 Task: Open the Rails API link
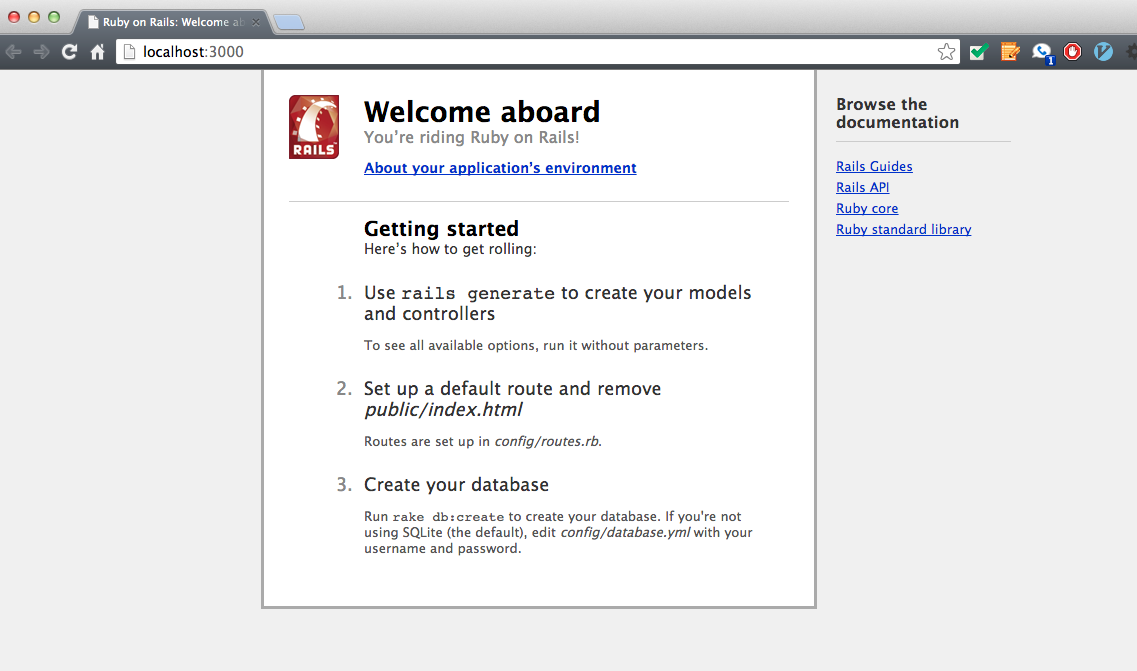tap(862, 187)
